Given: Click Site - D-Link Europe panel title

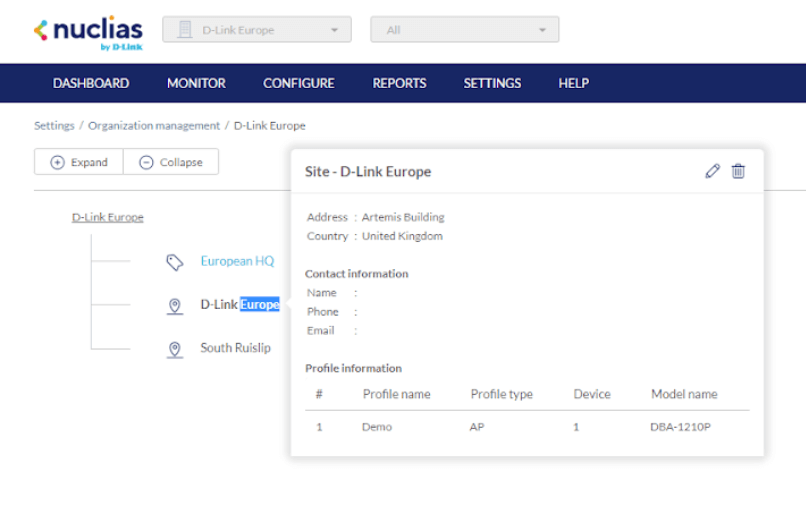Looking at the screenshot, I should pyautogui.click(x=368, y=172).
